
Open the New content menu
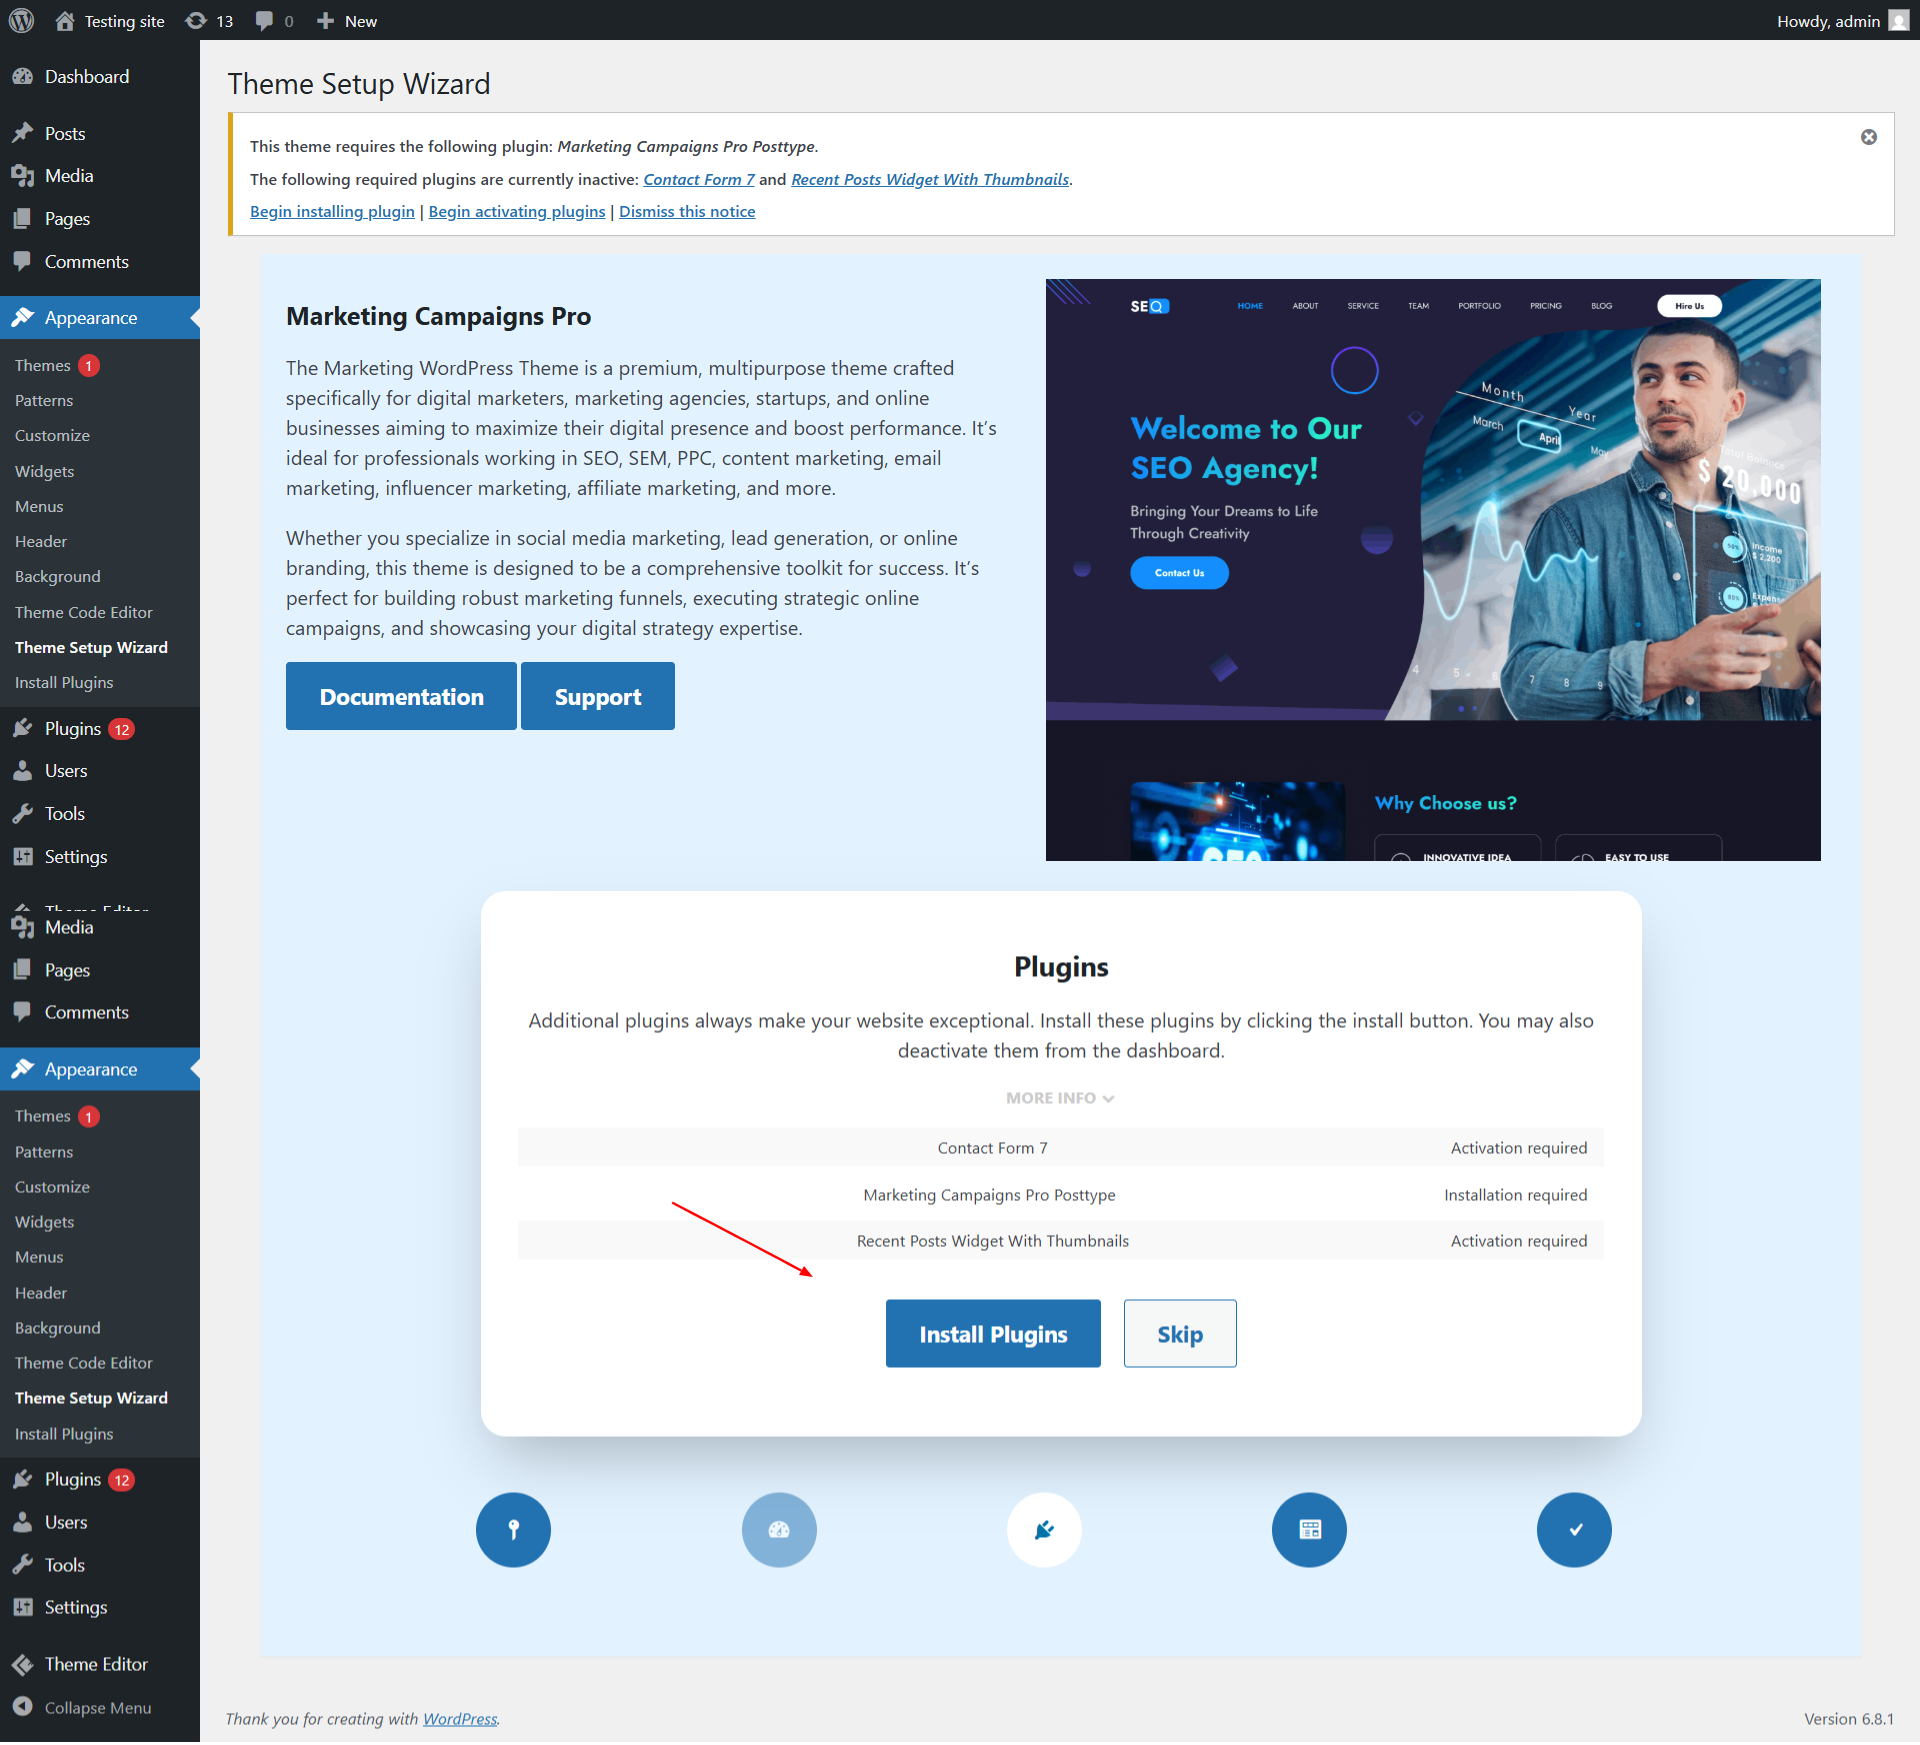(347, 21)
